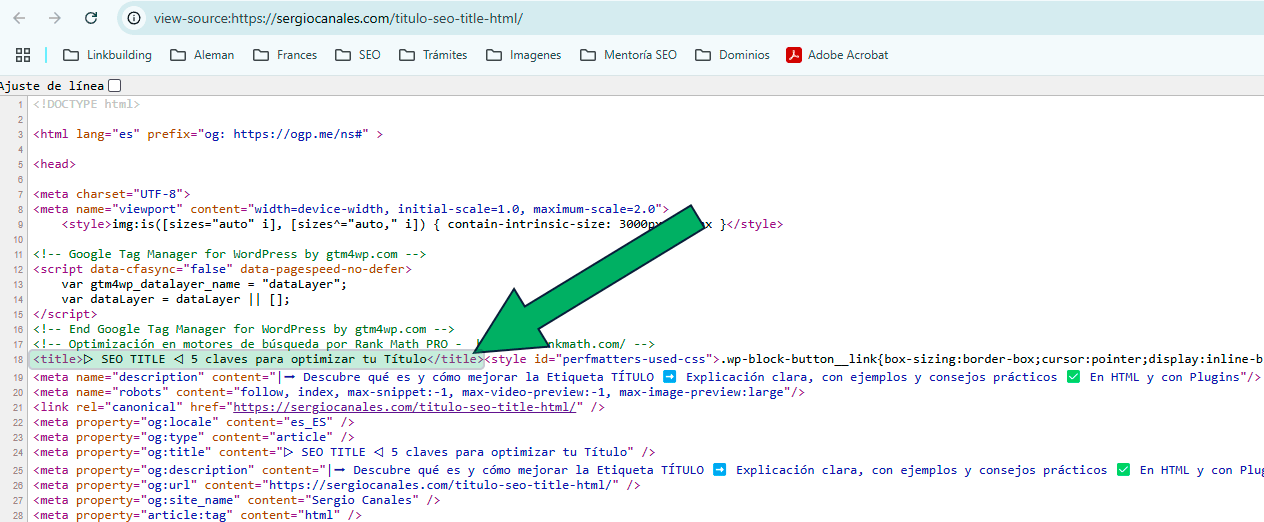The image size is (1264, 522).
Task: Open the Dominios bookmark folder
Action: [732, 55]
